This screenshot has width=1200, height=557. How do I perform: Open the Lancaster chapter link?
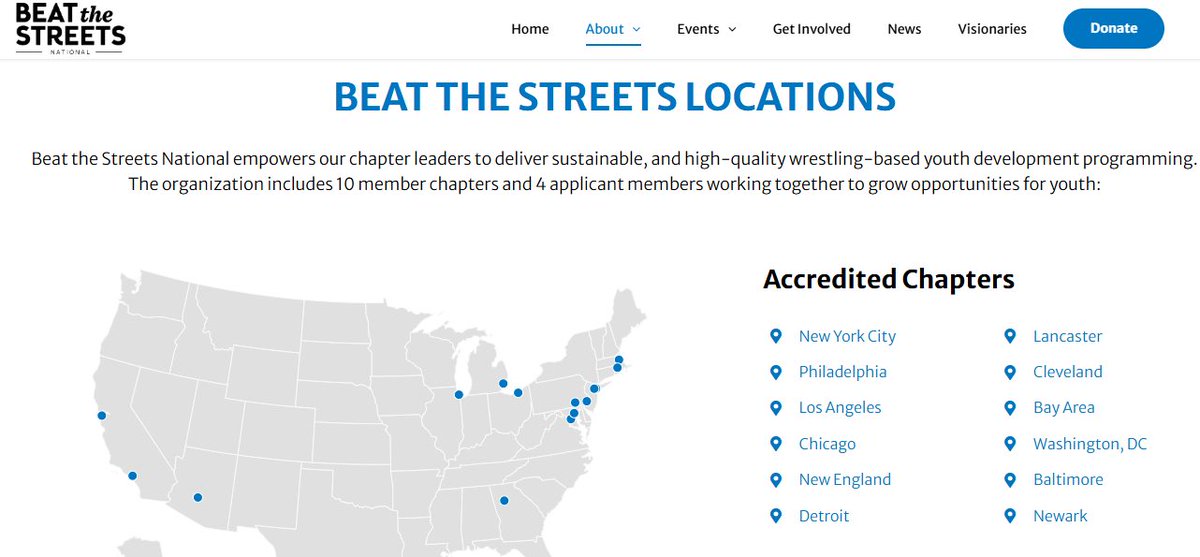point(1068,336)
